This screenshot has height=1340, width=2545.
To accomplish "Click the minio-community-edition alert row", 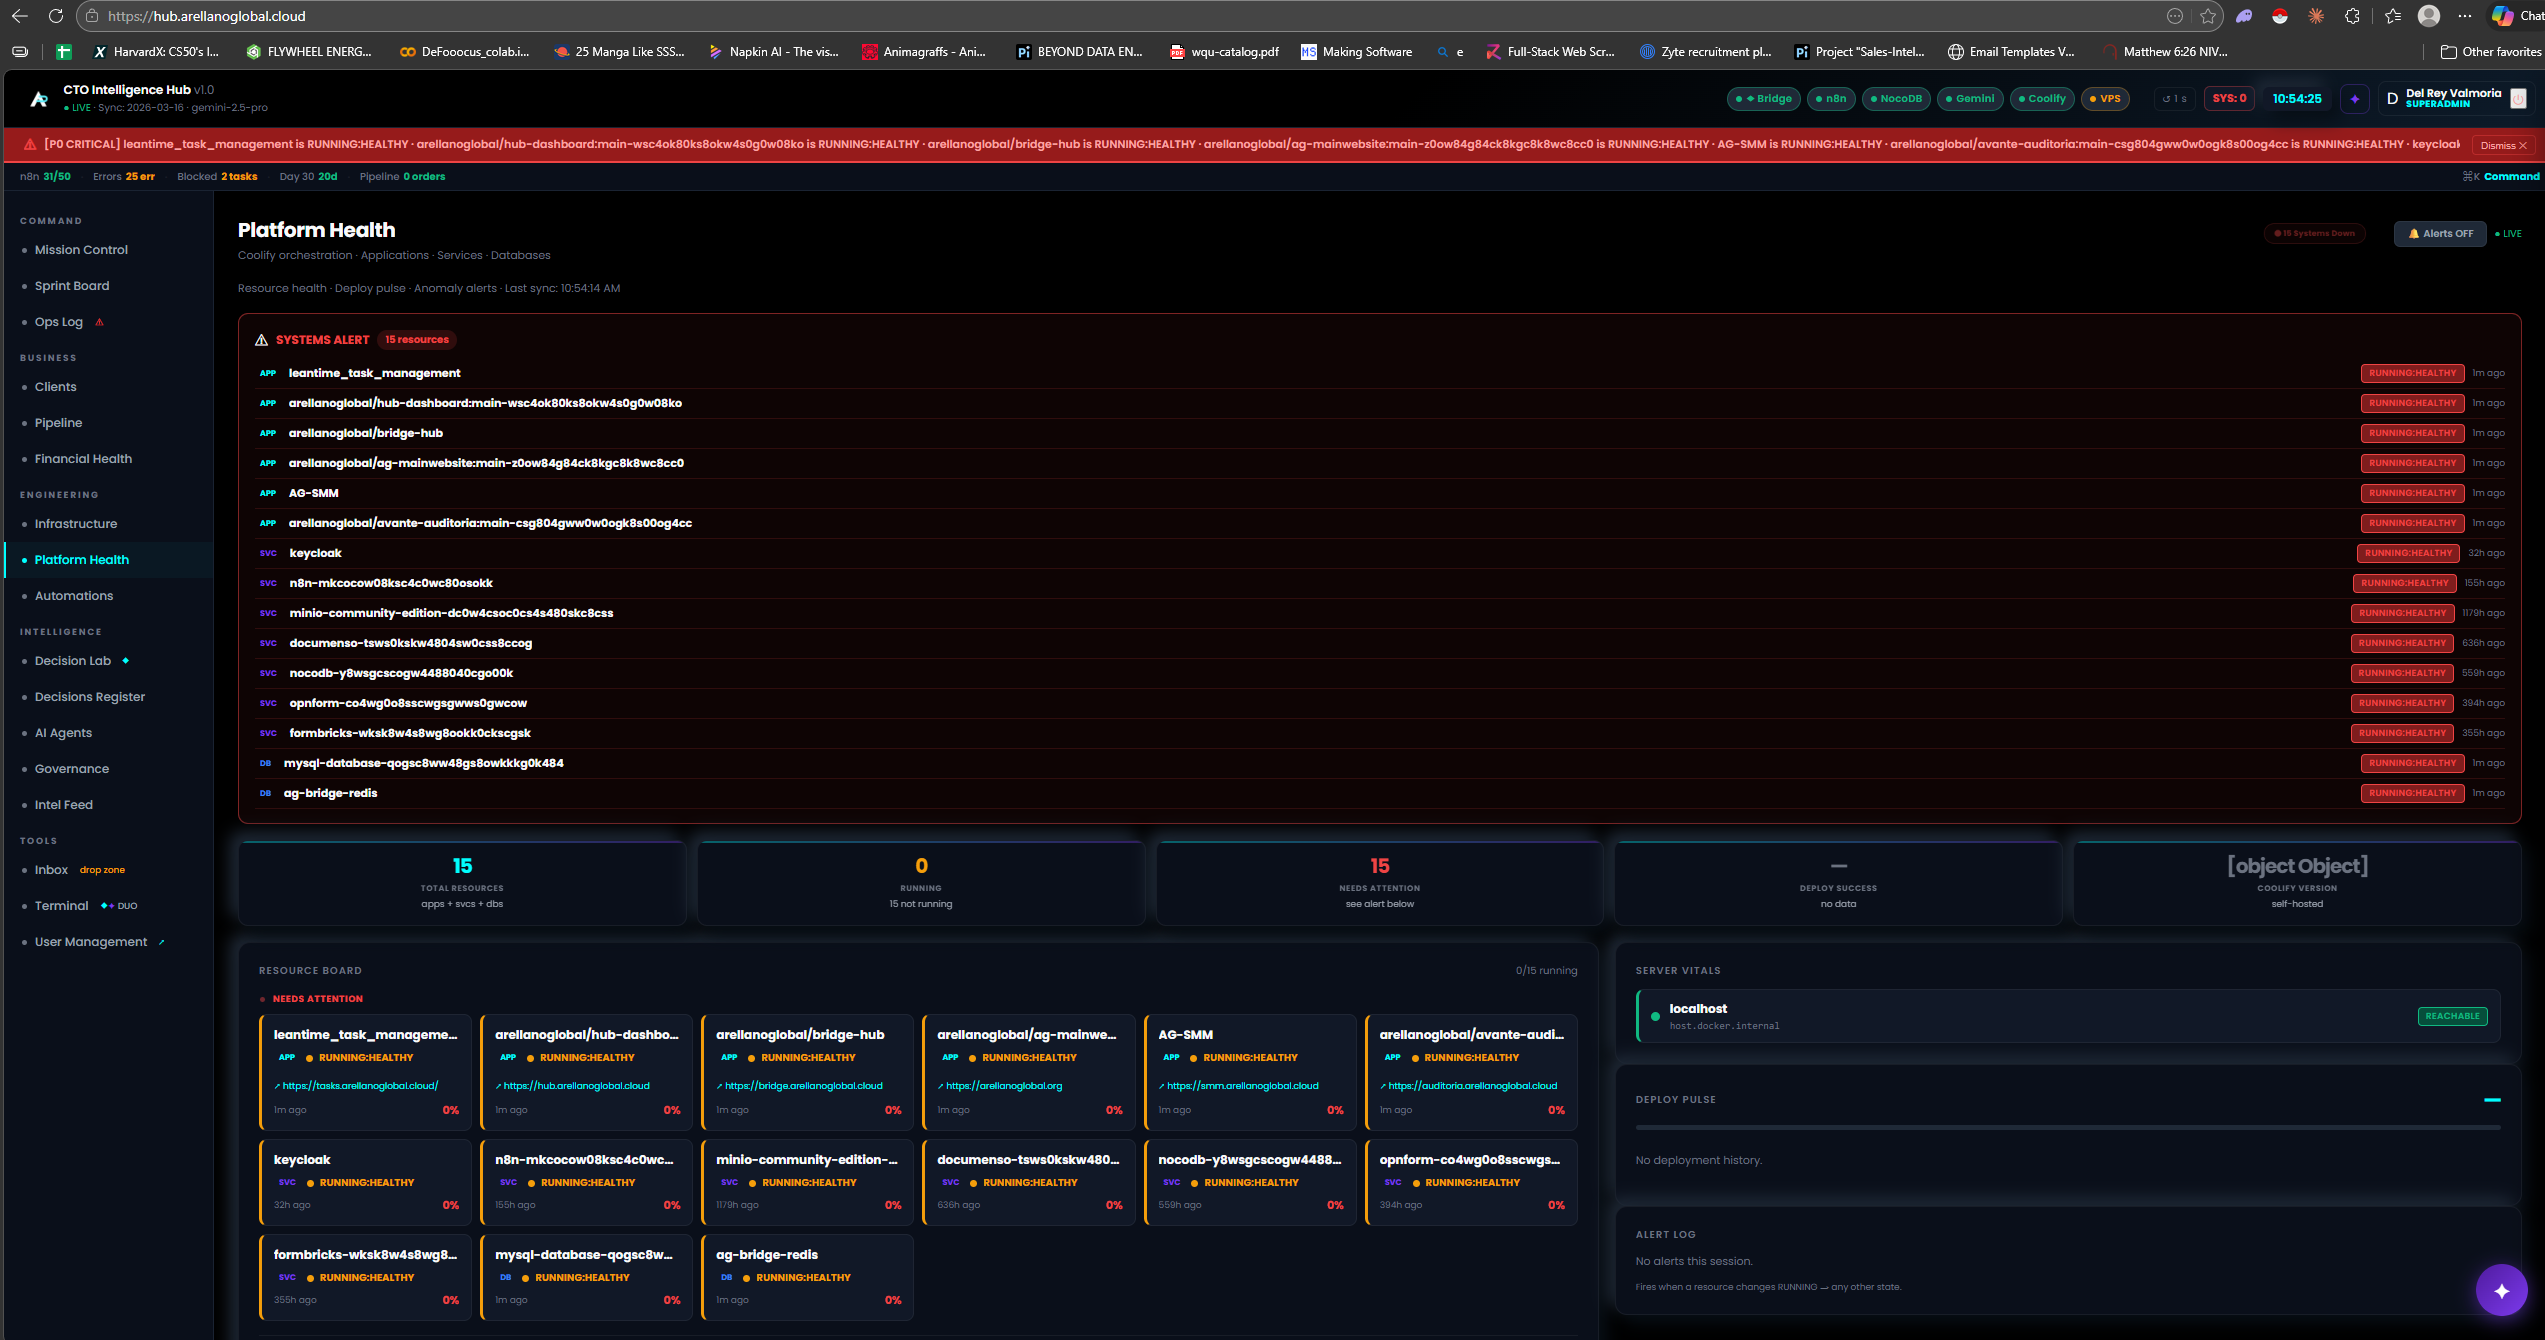I will pyautogui.click(x=1380, y=613).
